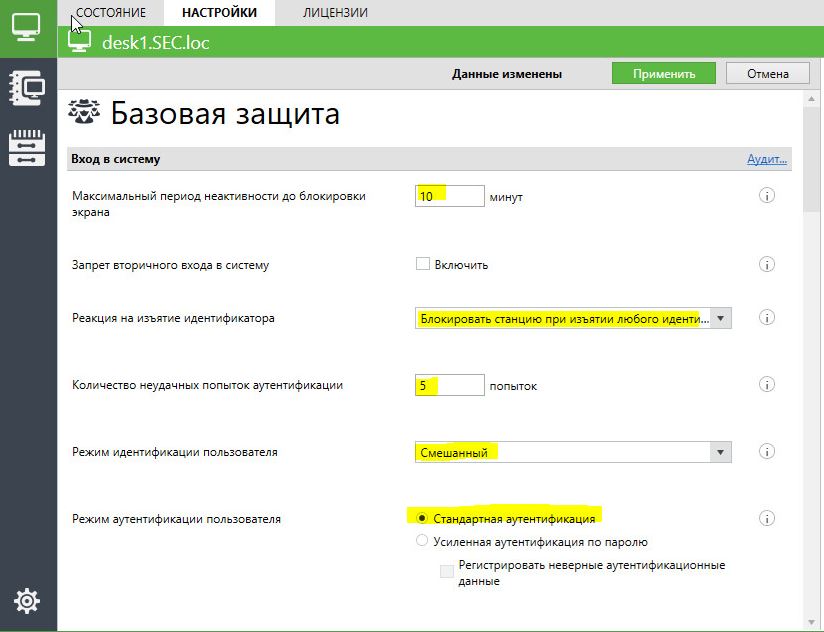824x632 pixels.
Task: Open the gear settings icon in the sidebar
Action: click(27, 601)
